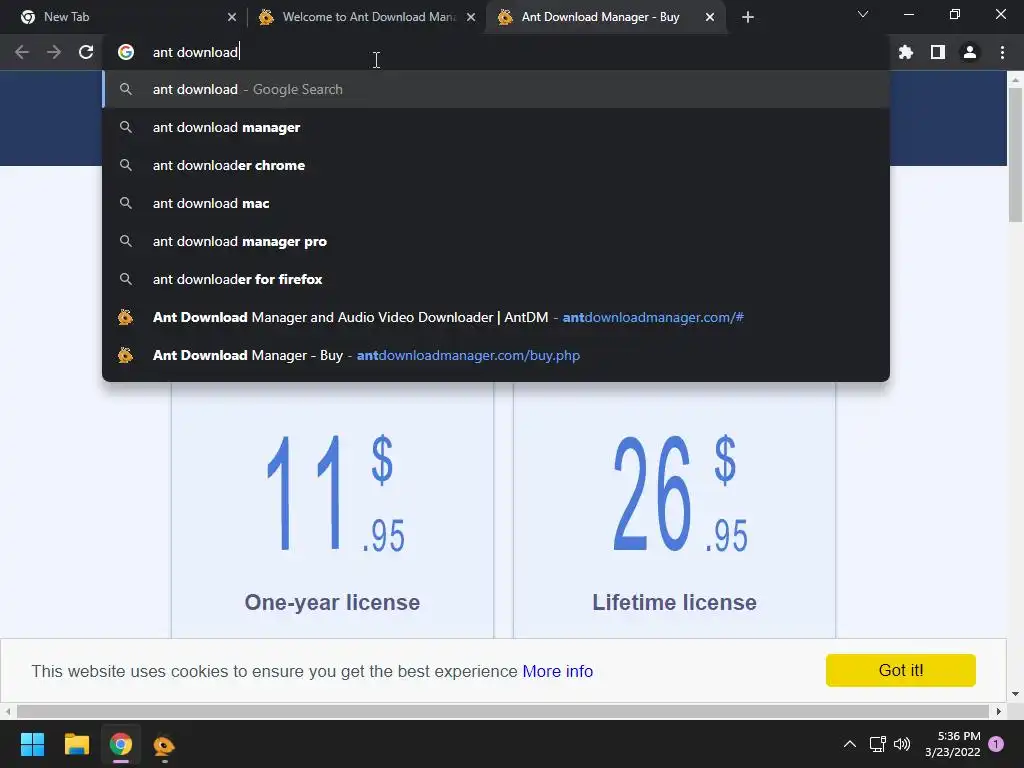Image resolution: width=1024 pixels, height=768 pixels.
Task: Click the 26.95 price figure
Action: click(x=680, y=494)
